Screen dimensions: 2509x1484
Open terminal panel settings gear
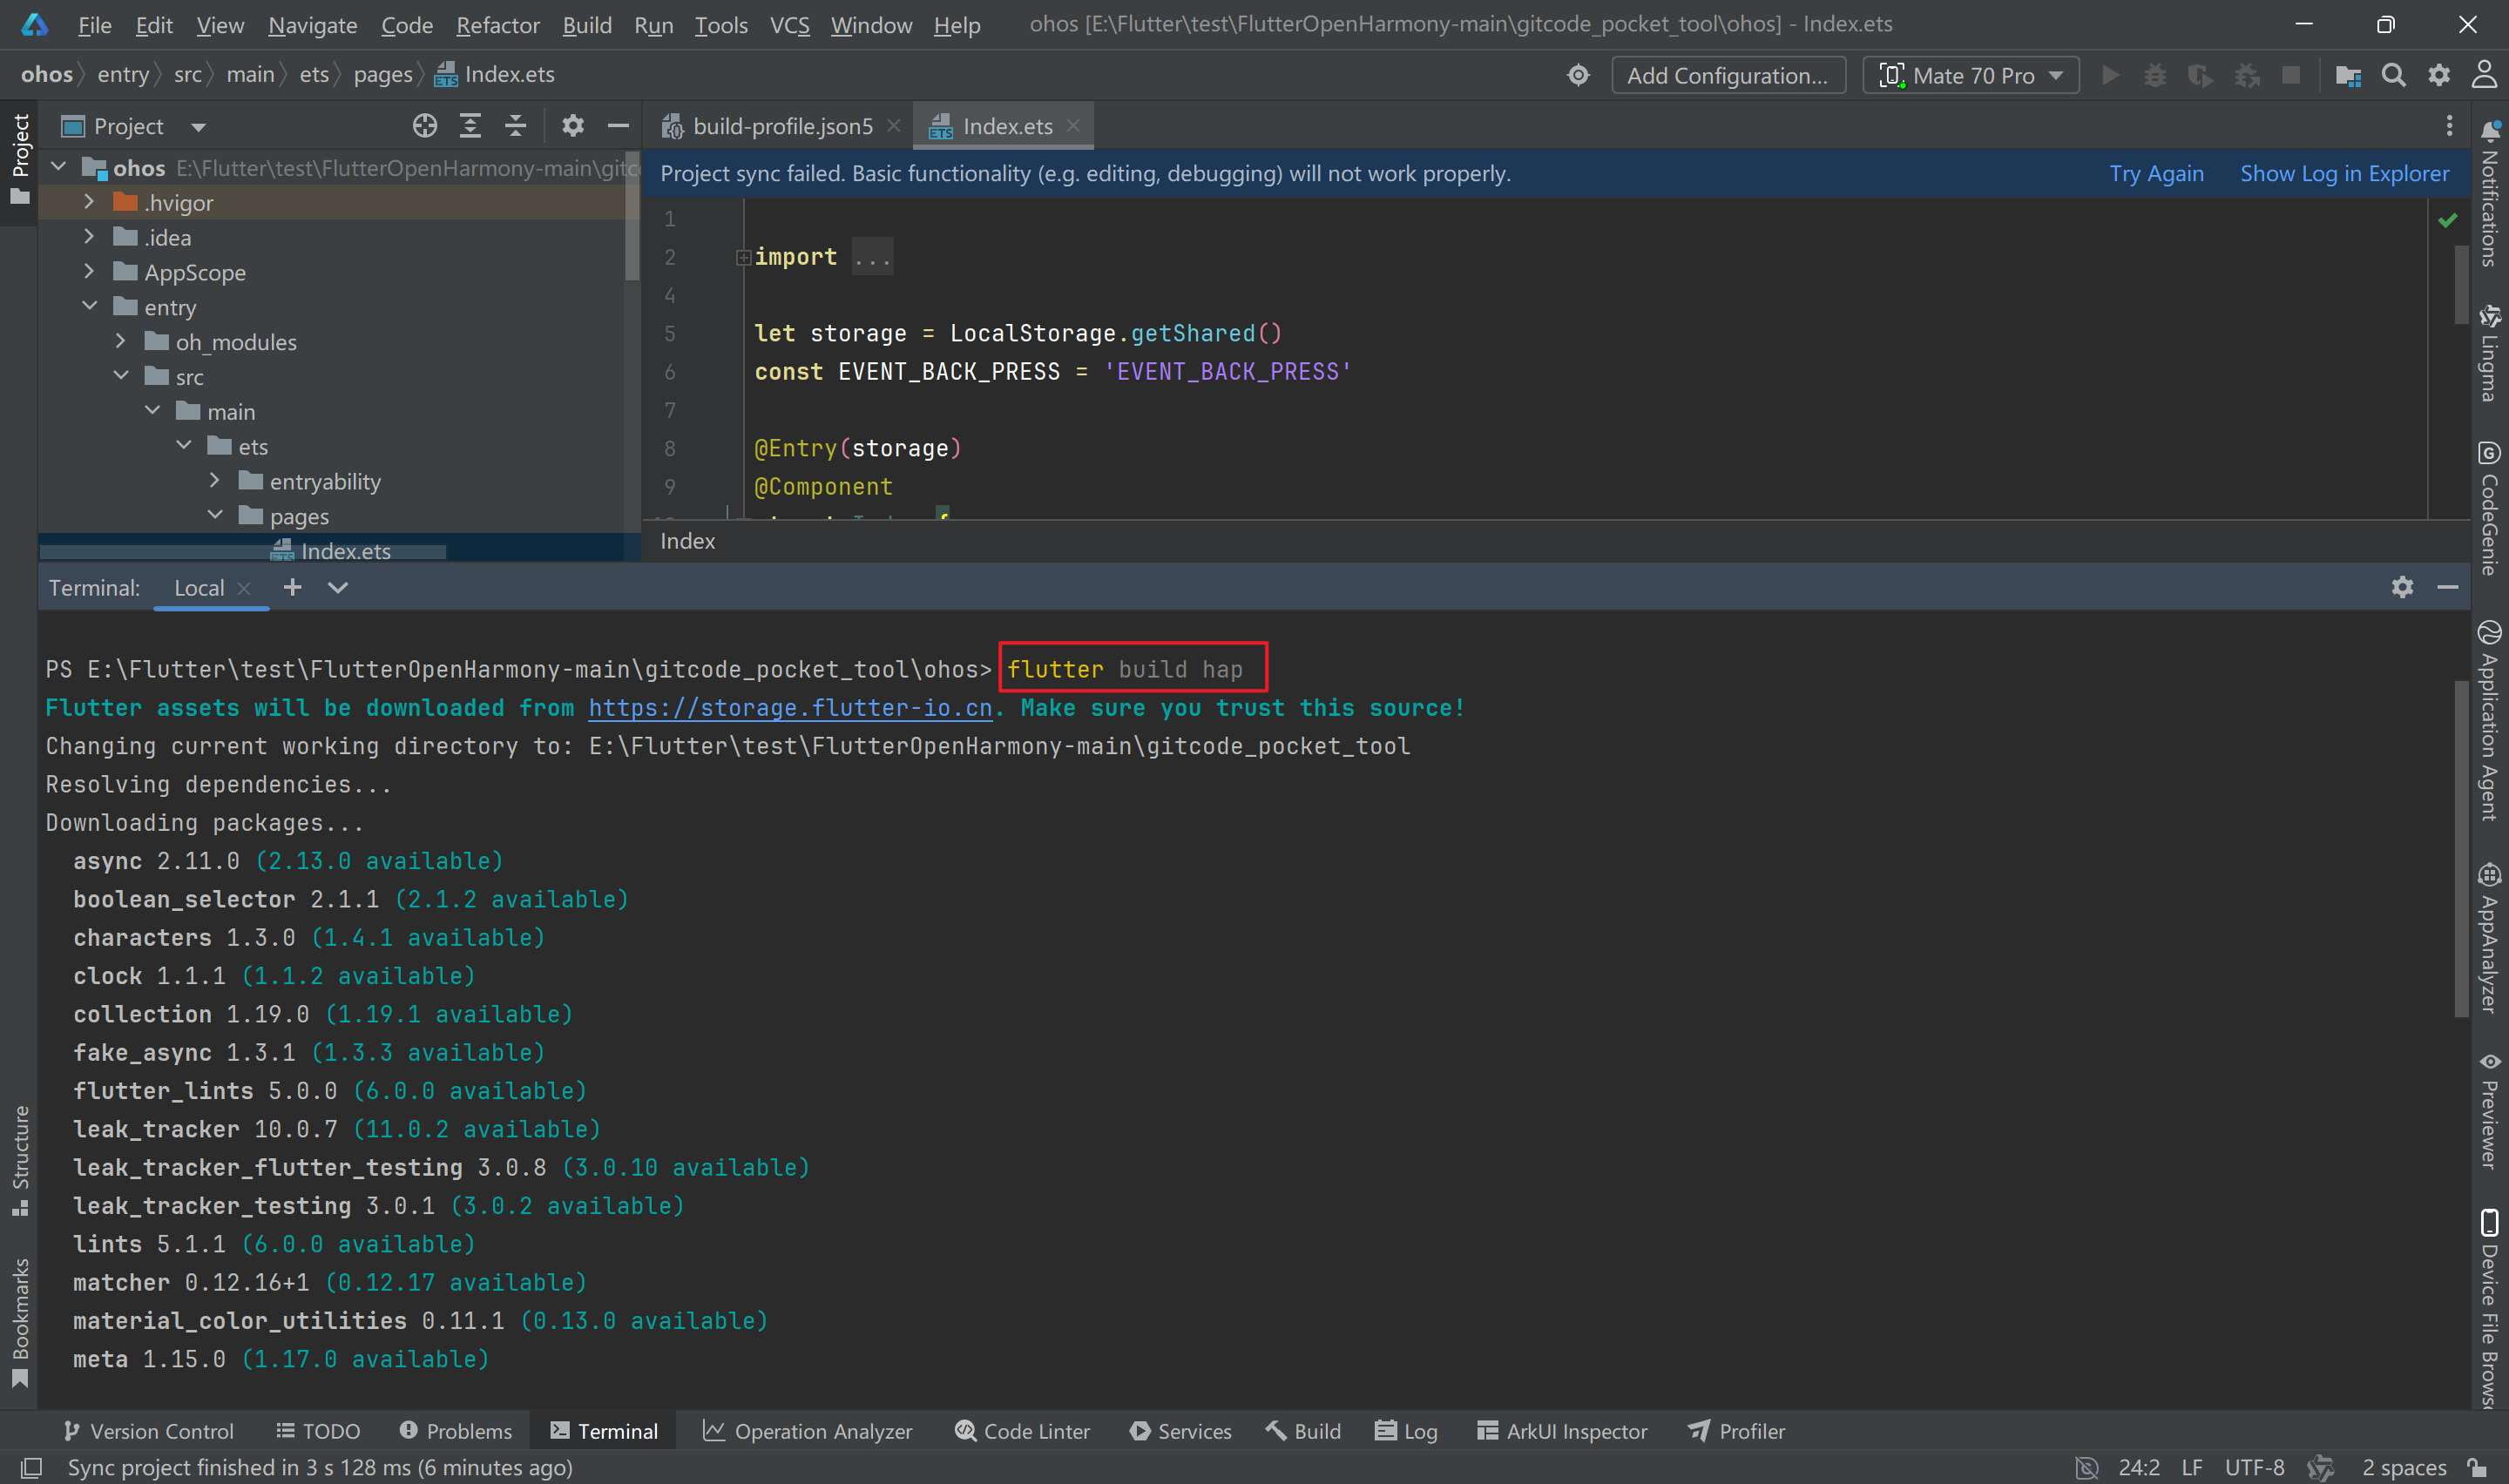click(x=2402, y=587)
